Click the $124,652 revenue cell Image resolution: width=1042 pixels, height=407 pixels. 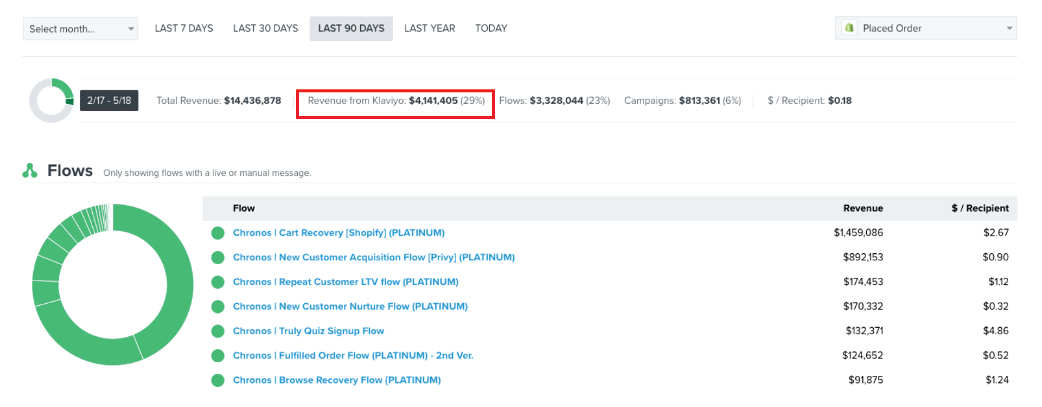pos(863,356)
